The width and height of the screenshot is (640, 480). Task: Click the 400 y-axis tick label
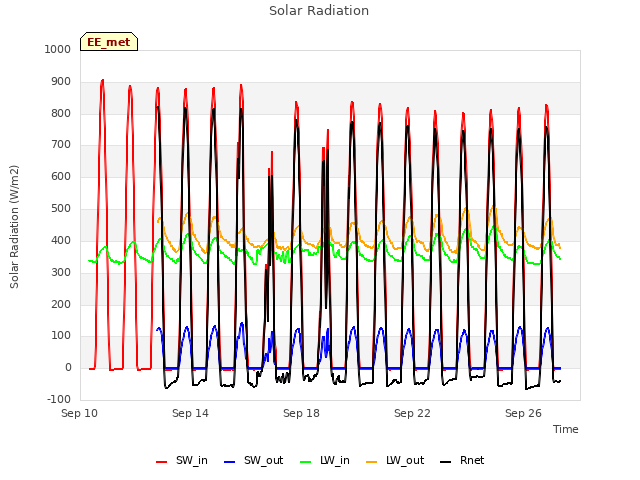(x=61, y=240)
